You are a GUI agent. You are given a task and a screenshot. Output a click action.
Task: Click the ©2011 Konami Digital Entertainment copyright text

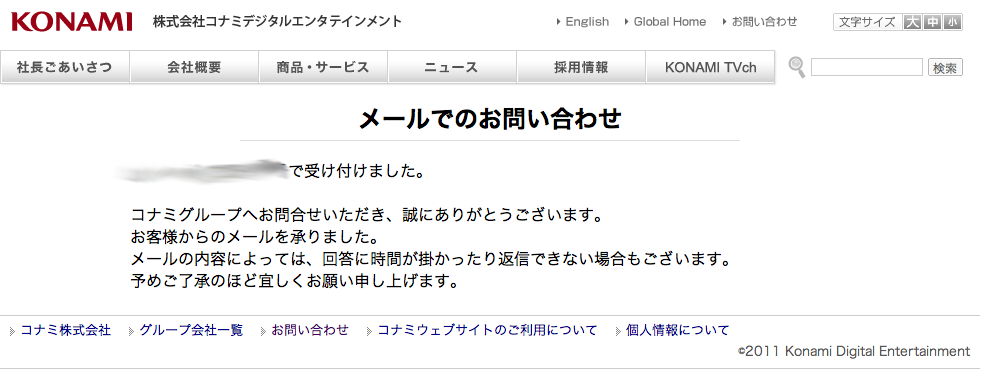click(854, 351)
